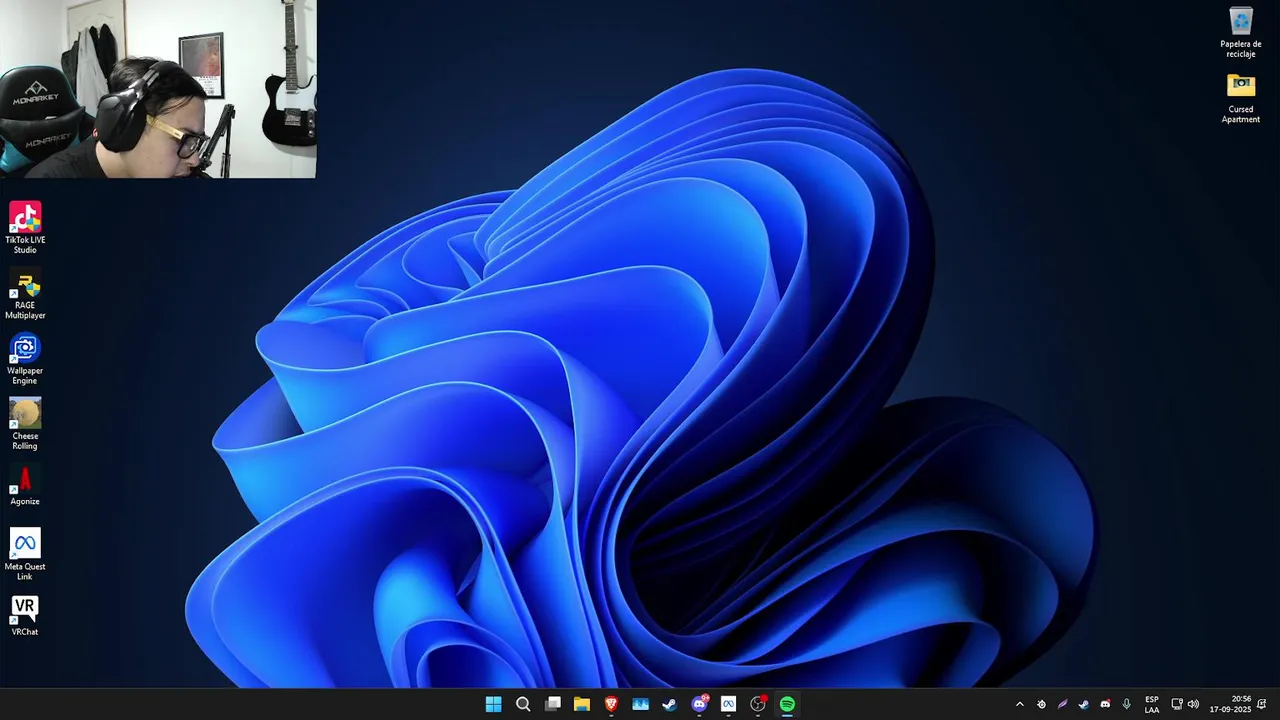Image resolution: width=1280 pixels, height=720 pixels.
Task: Open the notifications bell icon
Action: point(1262,704)
